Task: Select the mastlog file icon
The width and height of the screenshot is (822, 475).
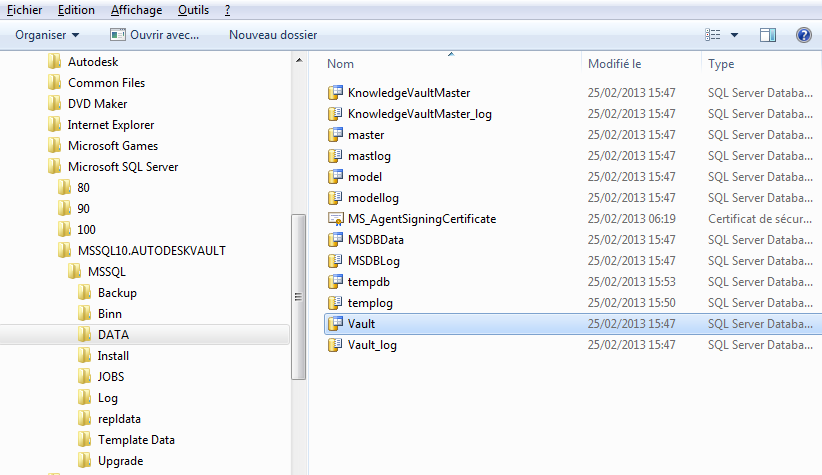Action: click(x=336, y=156)
